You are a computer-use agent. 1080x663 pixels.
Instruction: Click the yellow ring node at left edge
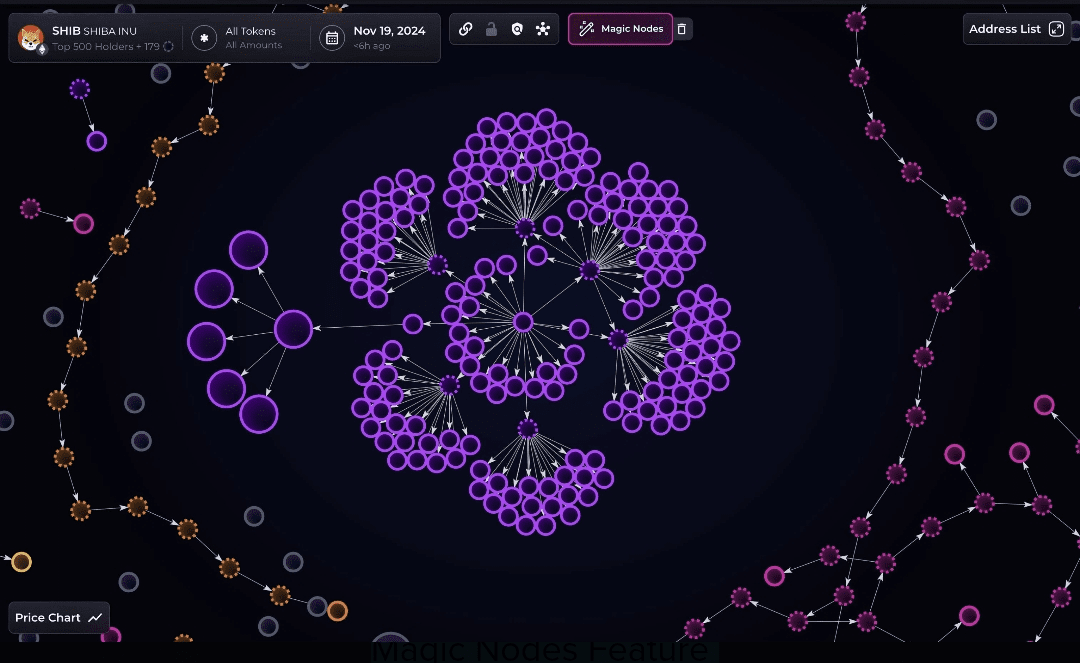coord(21,562)
